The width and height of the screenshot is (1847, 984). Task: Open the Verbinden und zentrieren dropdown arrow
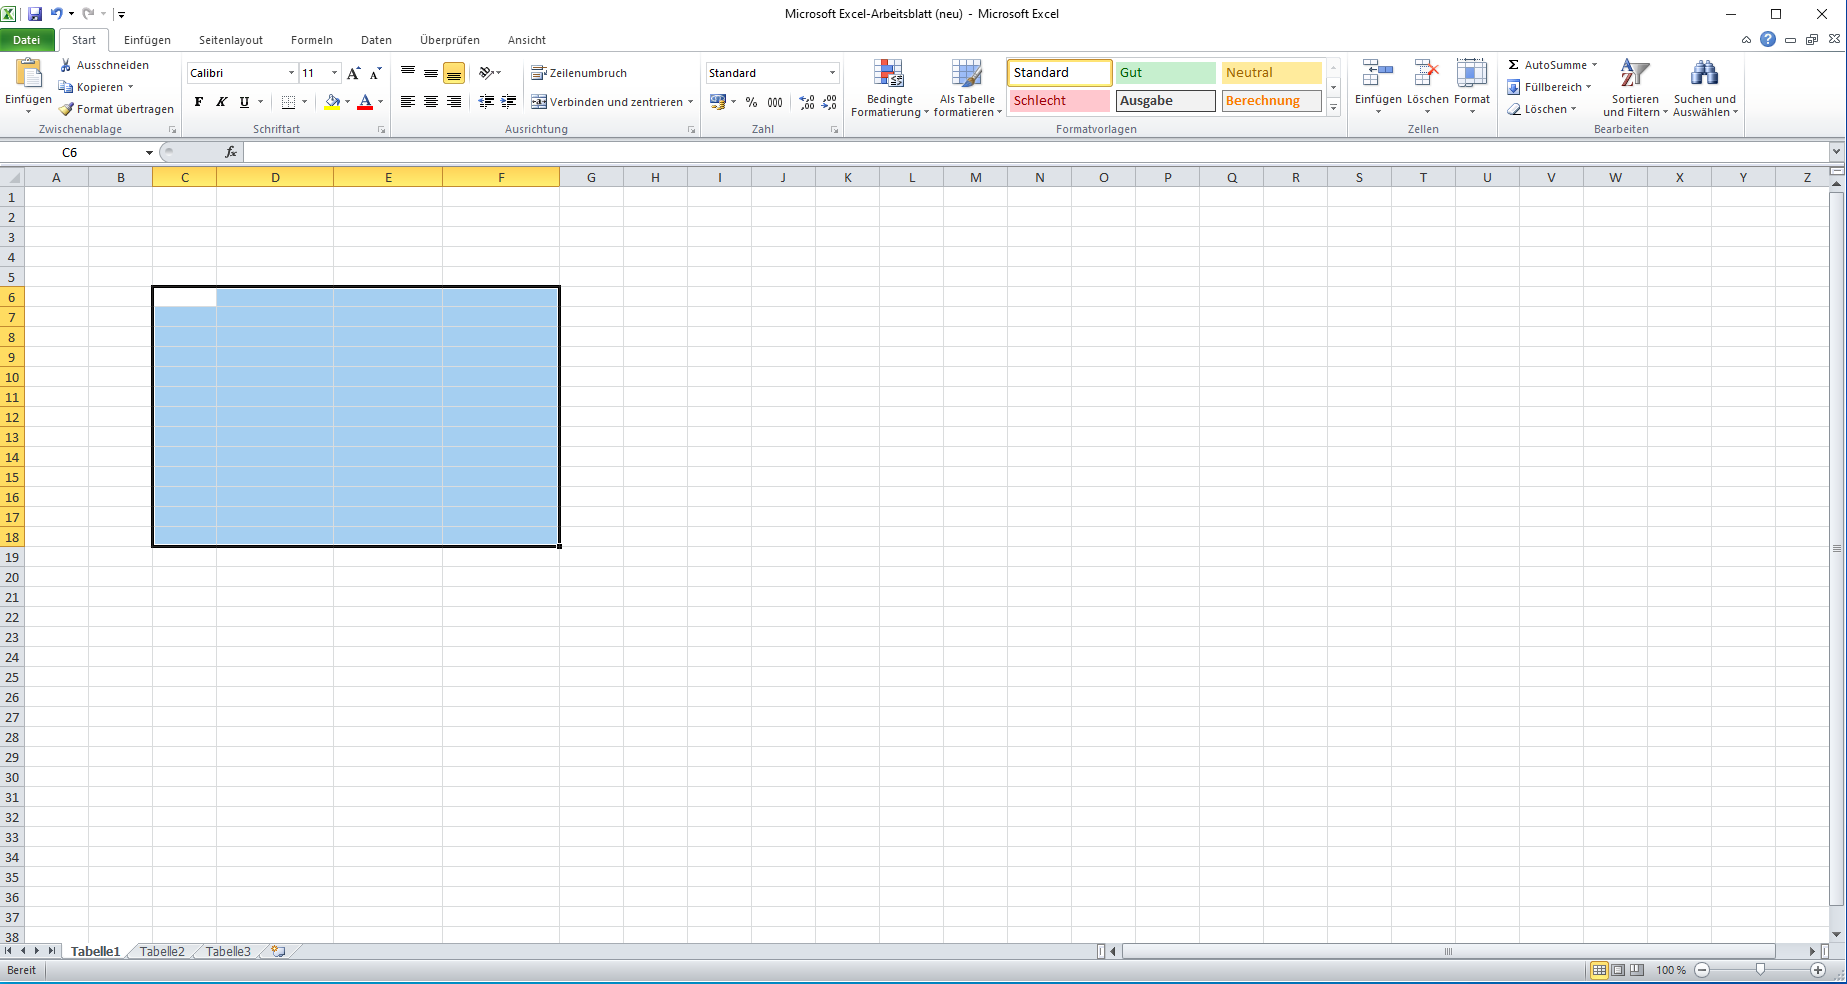coord(690,102)
